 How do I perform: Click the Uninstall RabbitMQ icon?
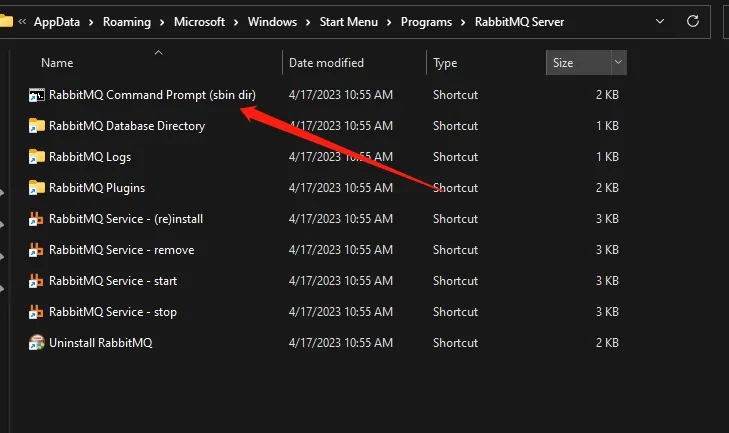37,343
